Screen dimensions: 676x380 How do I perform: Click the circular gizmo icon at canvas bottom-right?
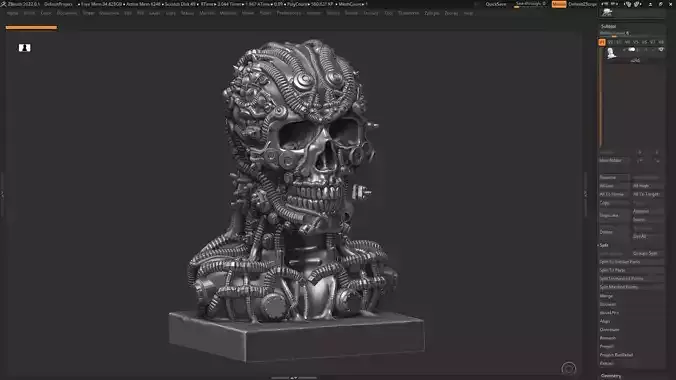coord(569,369)
